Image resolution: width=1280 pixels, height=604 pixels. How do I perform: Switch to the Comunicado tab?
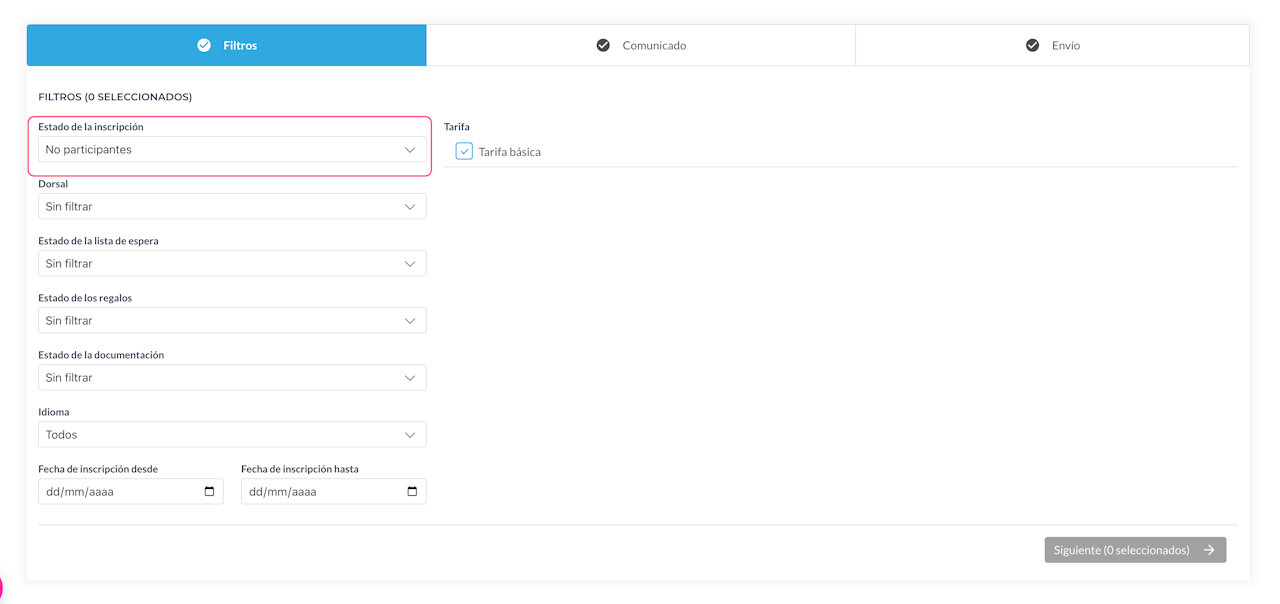coord(641,46)
